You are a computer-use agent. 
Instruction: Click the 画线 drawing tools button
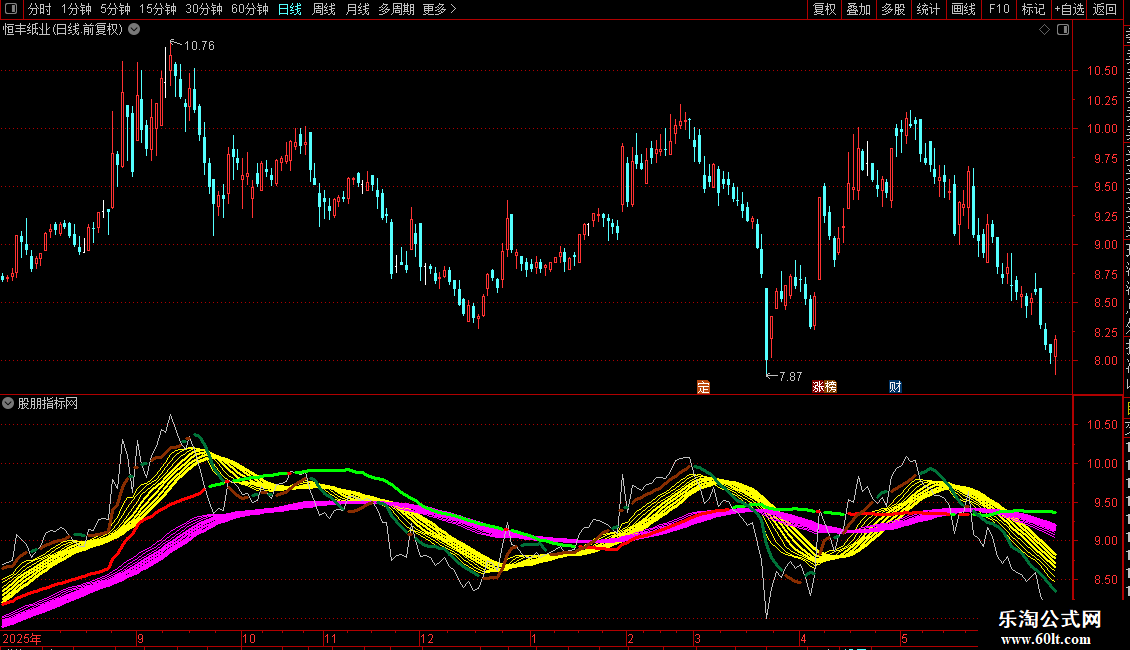click(964, 9)
